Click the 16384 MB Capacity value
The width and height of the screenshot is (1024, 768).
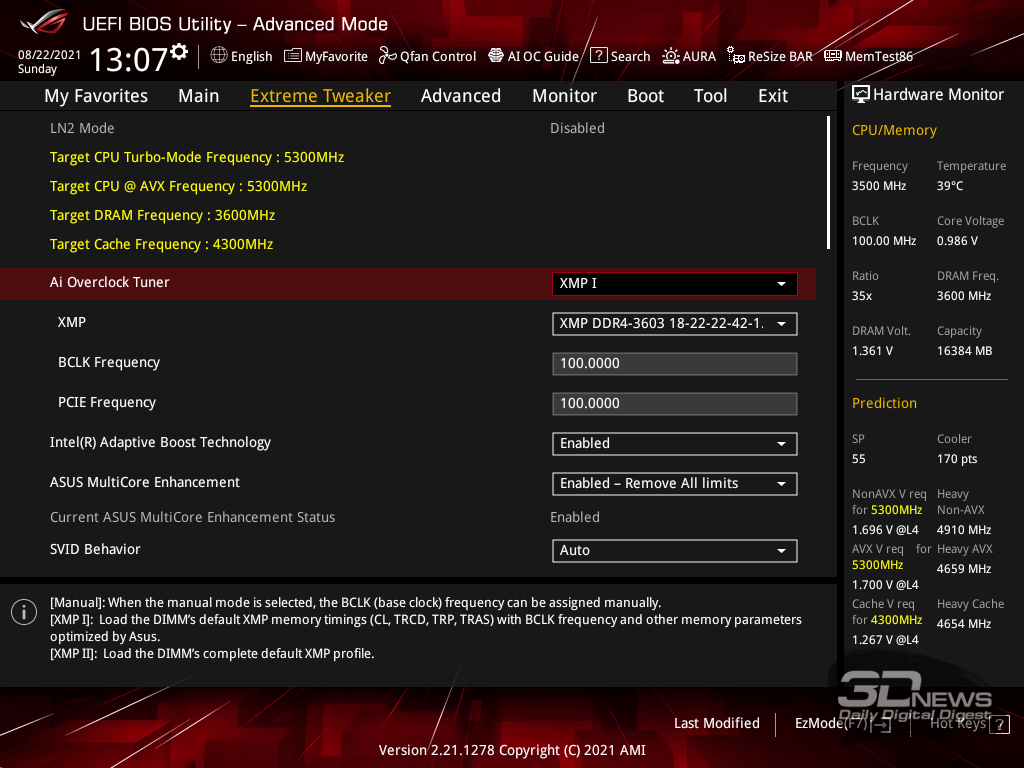click(x=965, y=351)
